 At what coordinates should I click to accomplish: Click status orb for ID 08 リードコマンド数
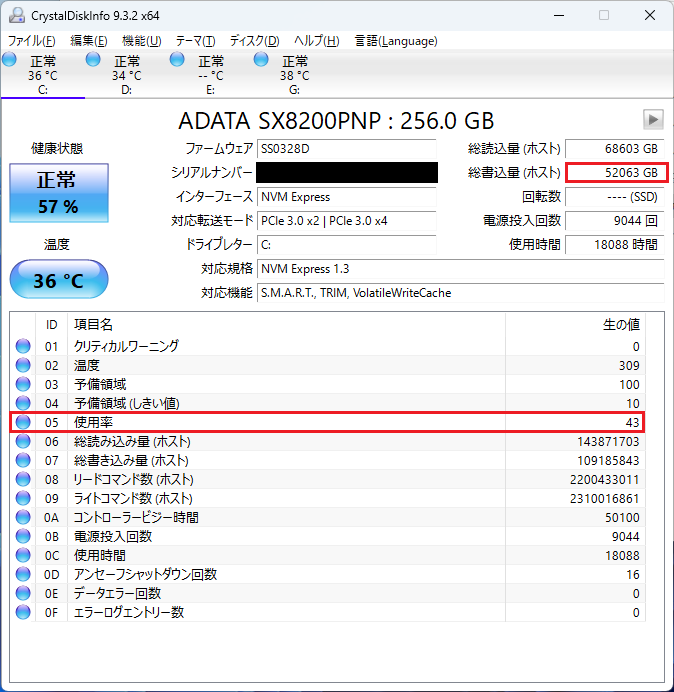(x=23, y=479)
